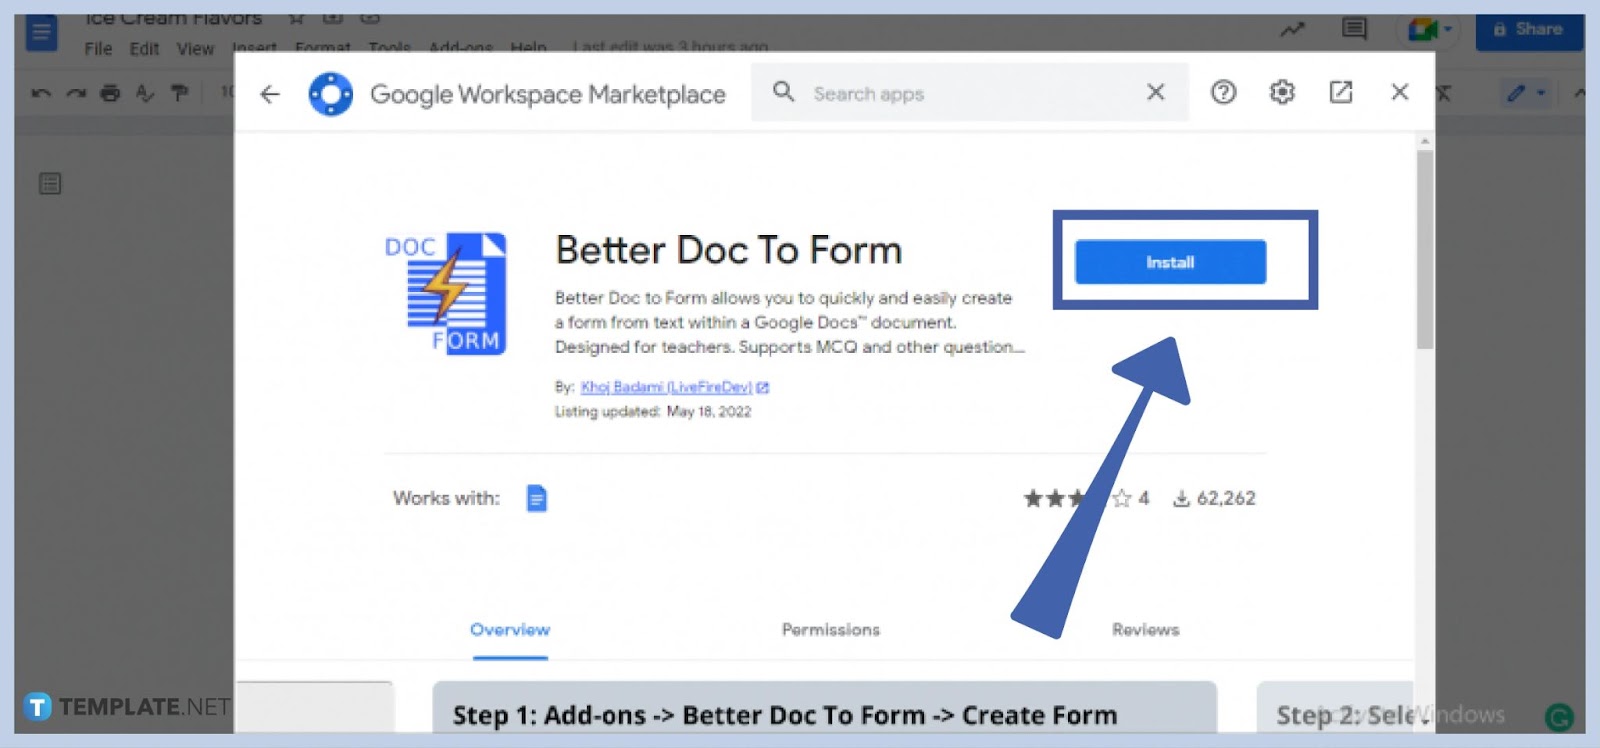The height and width of the screenshot is (748, 1600).
Task: Go back using the Marketplace back arrow
Action: pyautogui.click(x=270, y=94)
